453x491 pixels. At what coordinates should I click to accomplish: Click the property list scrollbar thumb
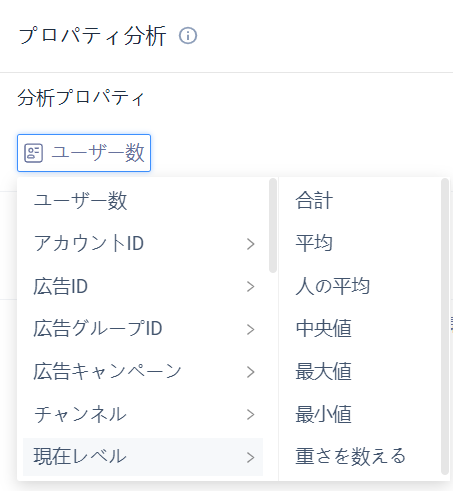(273, 226)
